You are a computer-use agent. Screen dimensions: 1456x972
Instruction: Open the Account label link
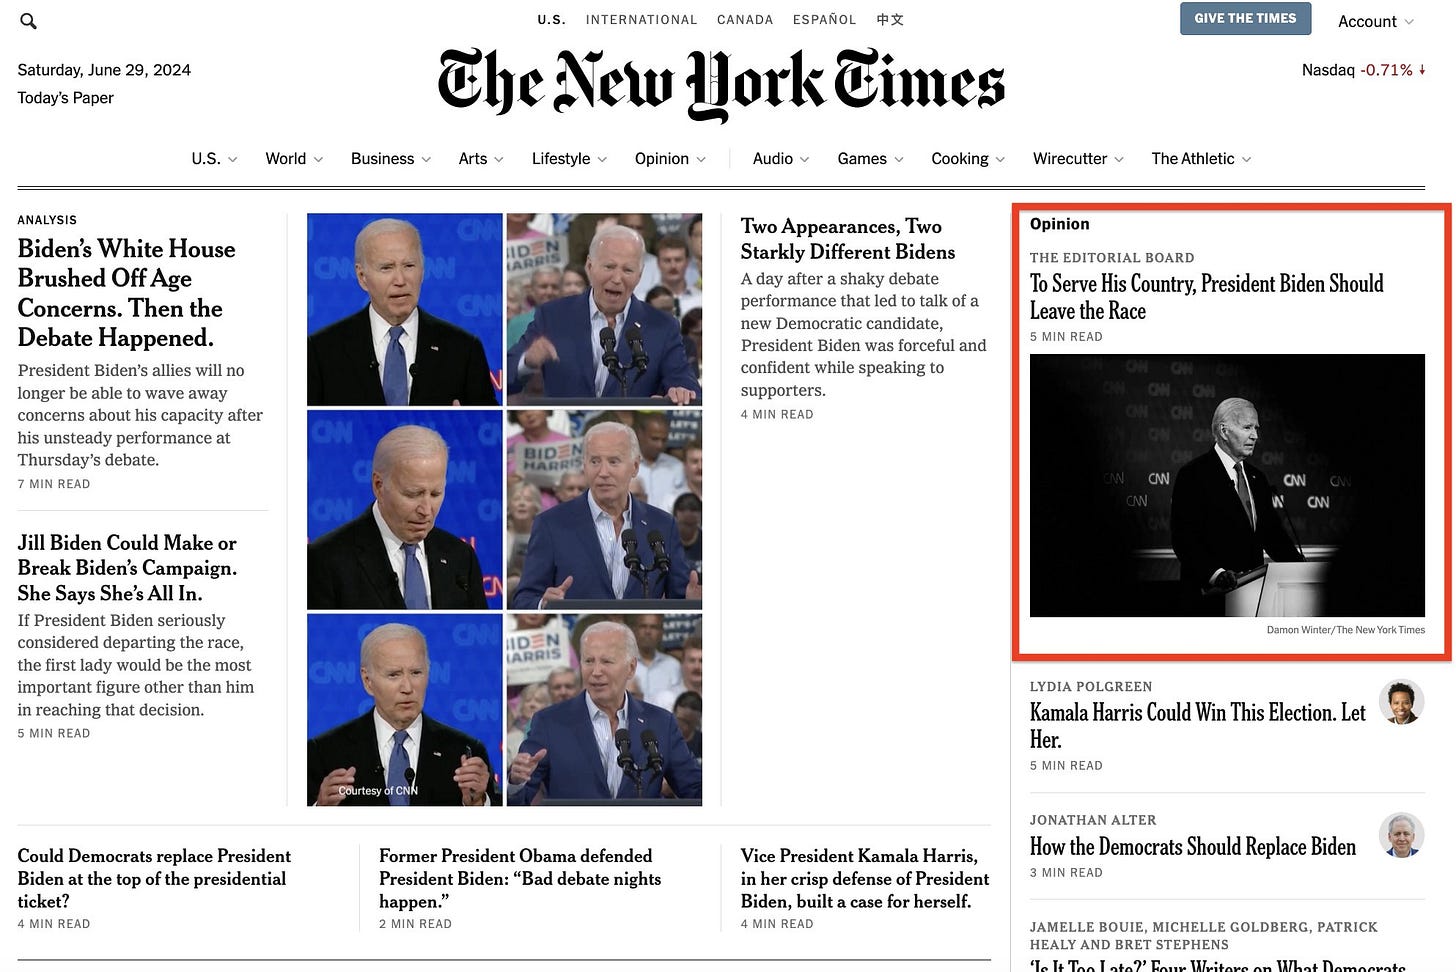(x=1367, y=22)
